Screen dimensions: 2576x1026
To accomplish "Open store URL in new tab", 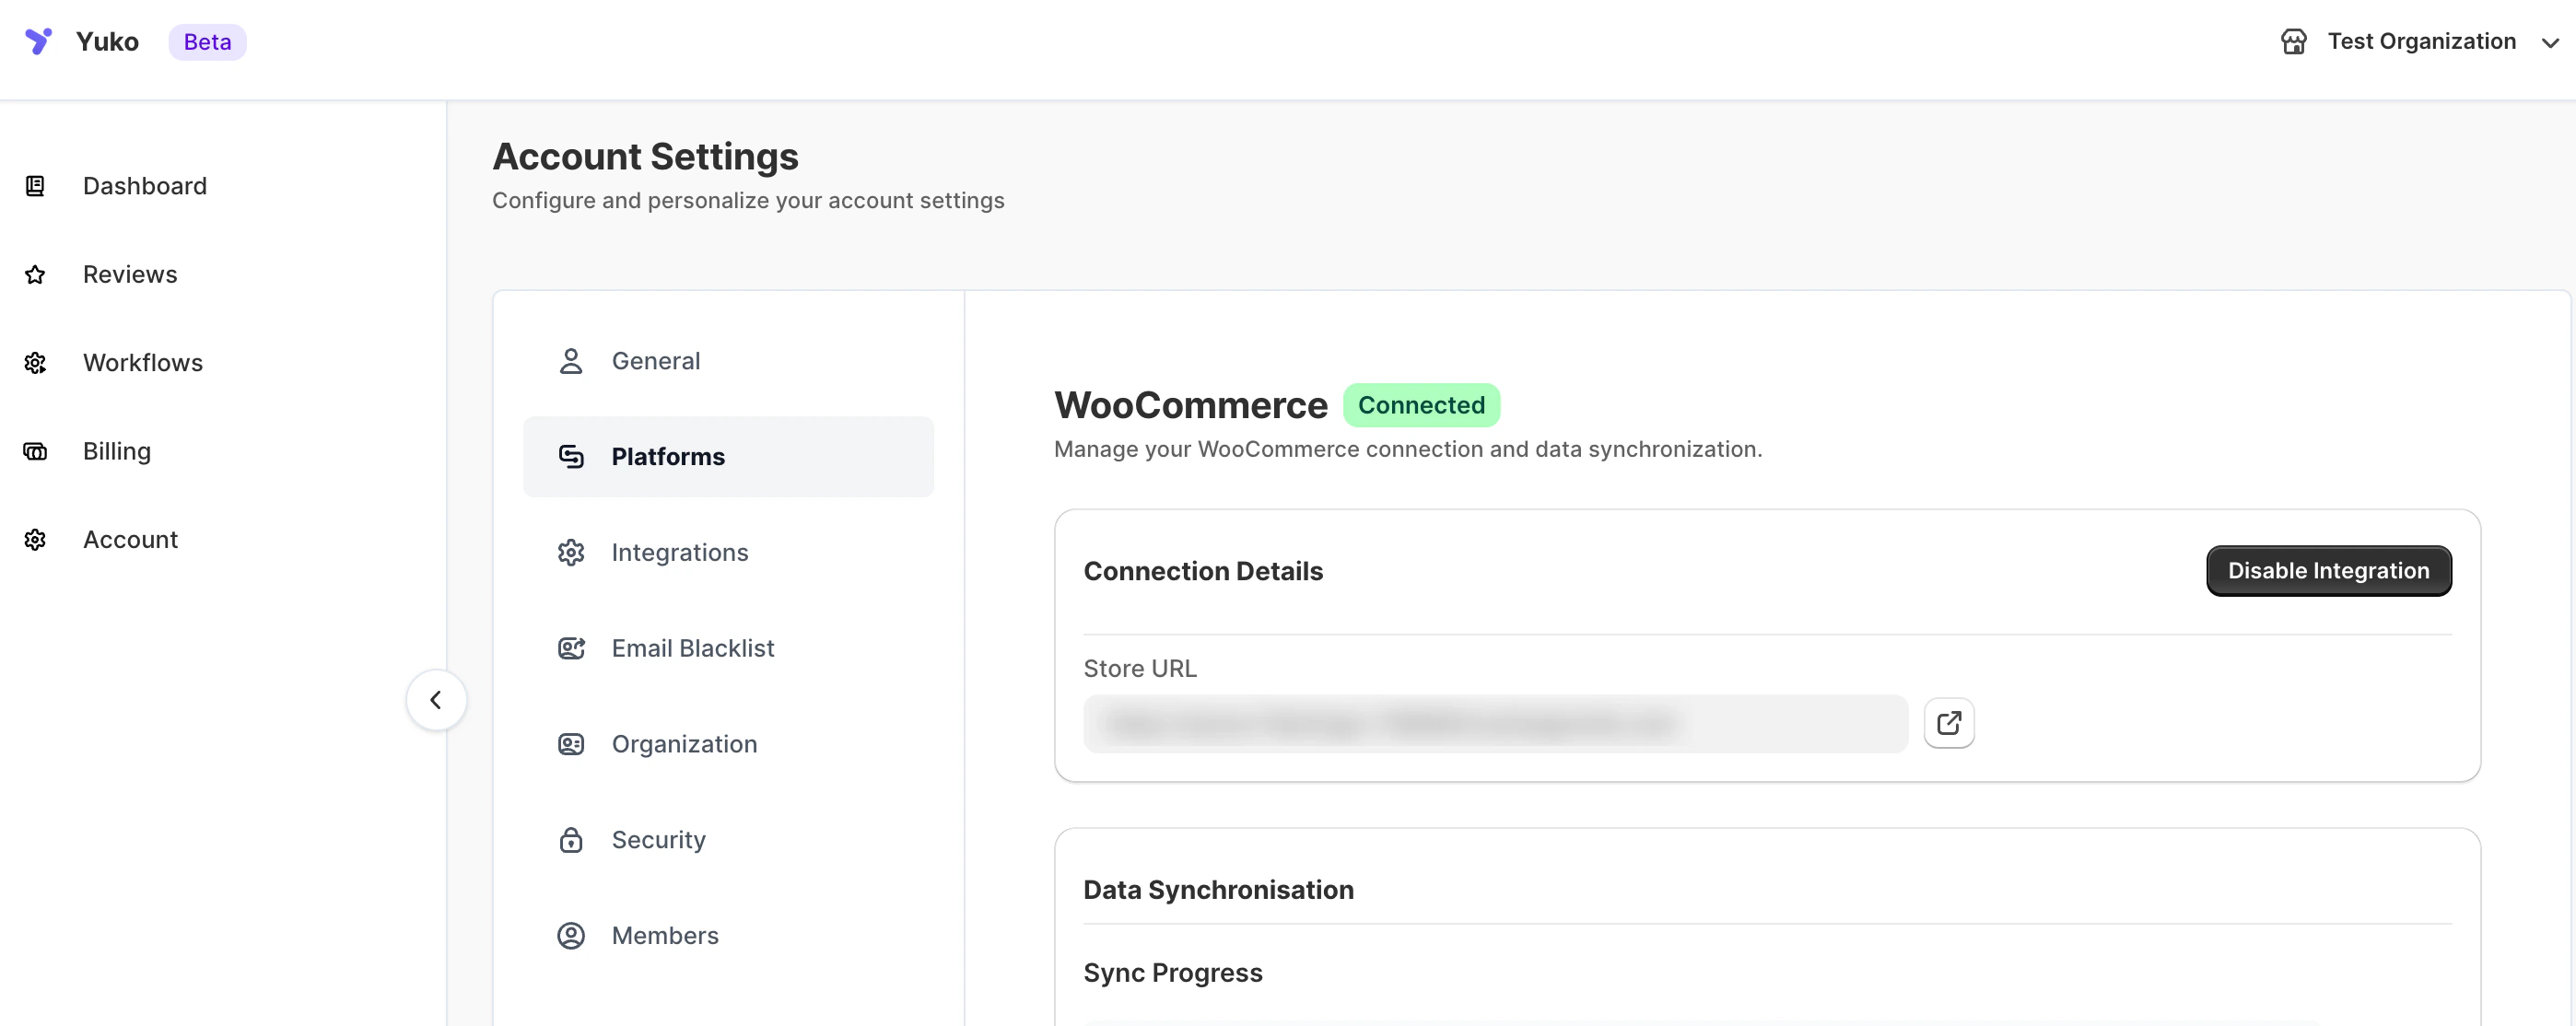I will pos(1949,723).
